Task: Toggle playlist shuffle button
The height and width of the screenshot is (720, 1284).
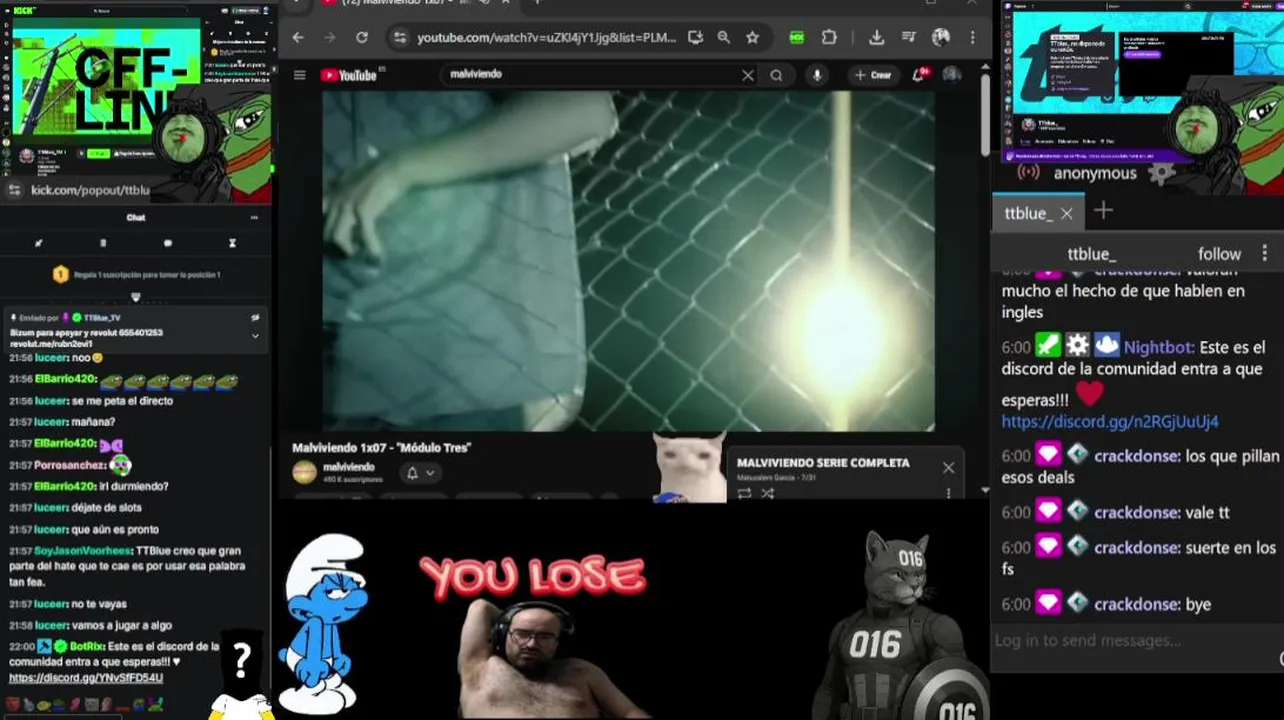Action: [x=768, y=493]
